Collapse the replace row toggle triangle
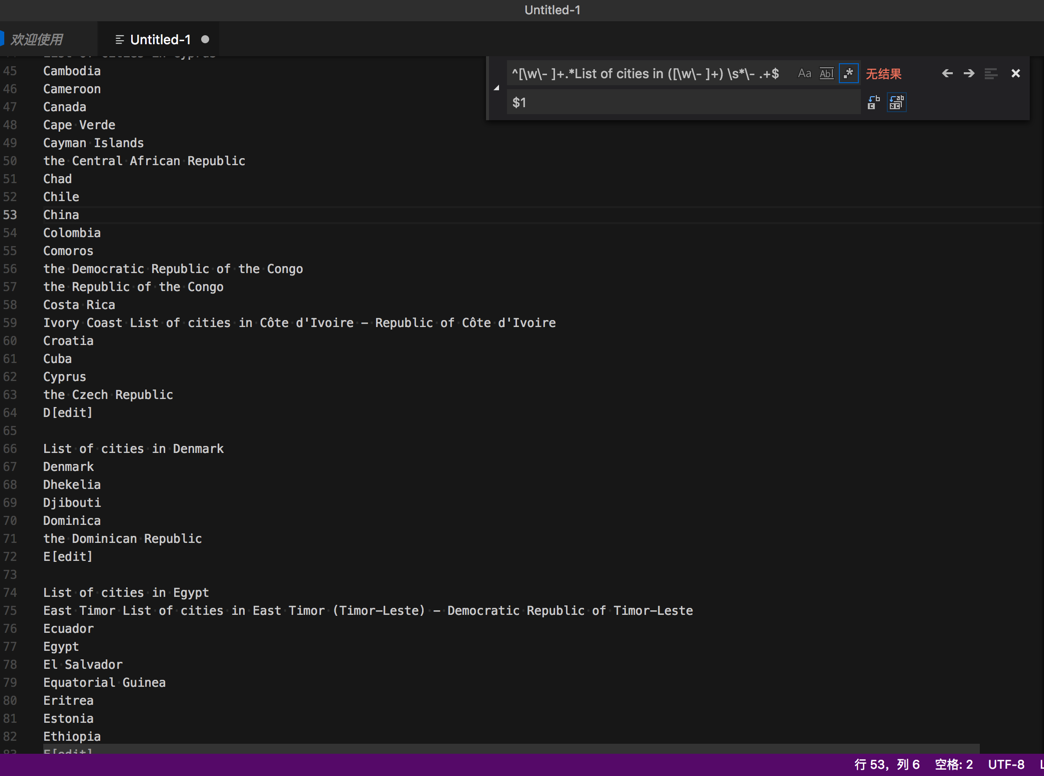This screenshot has height=776, width=1044. tap(497, 88)
